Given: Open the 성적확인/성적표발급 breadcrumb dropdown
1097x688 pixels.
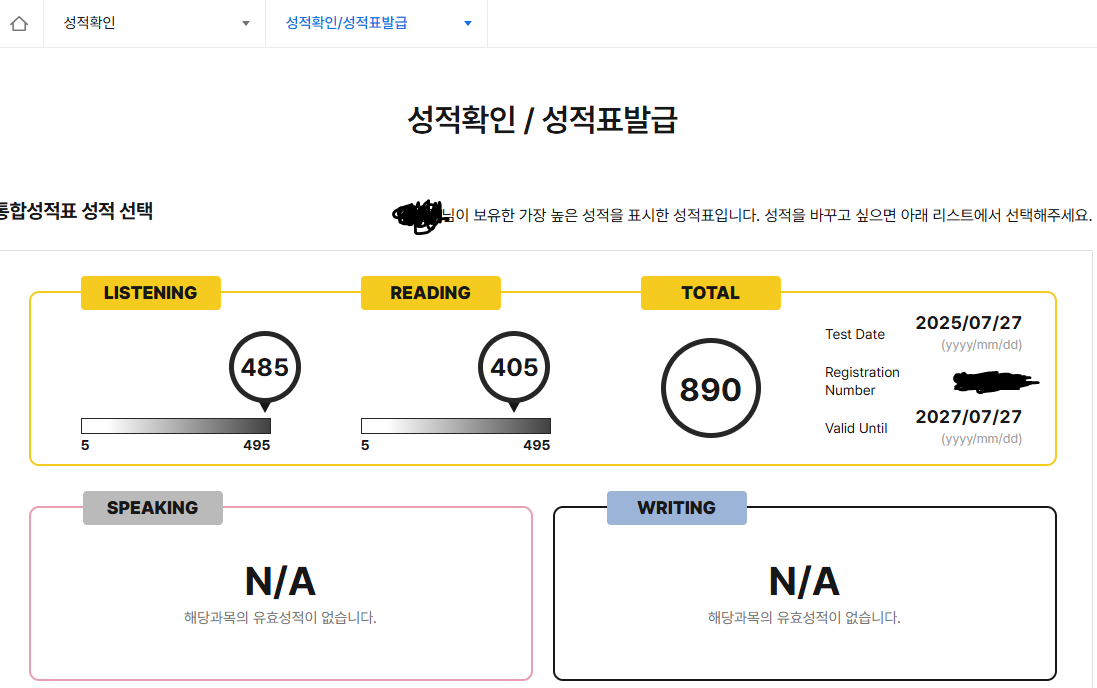Looking at the screenshot, I should pyautogui.click(x=376, y=24).
